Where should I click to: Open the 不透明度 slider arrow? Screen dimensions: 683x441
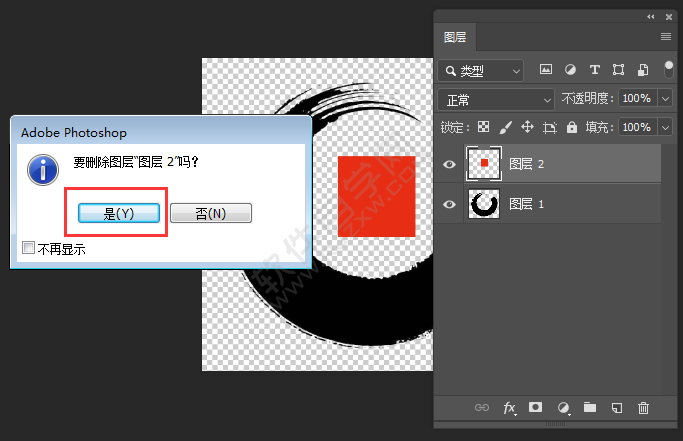(x=665, y=98)
